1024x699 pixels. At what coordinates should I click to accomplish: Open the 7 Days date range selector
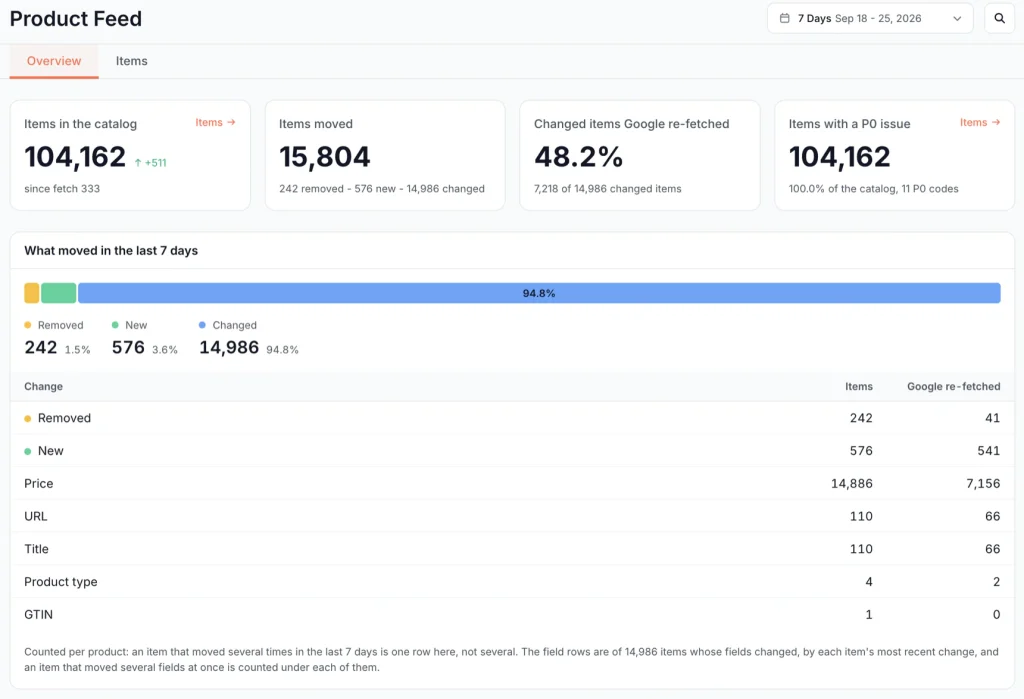pyautogui.click(x=870, y=18)
